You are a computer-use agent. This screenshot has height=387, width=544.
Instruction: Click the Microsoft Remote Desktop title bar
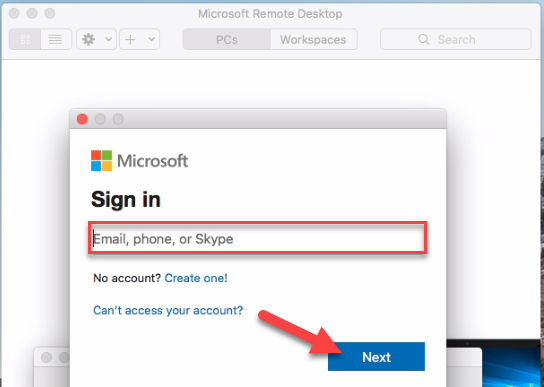point(270,14)
